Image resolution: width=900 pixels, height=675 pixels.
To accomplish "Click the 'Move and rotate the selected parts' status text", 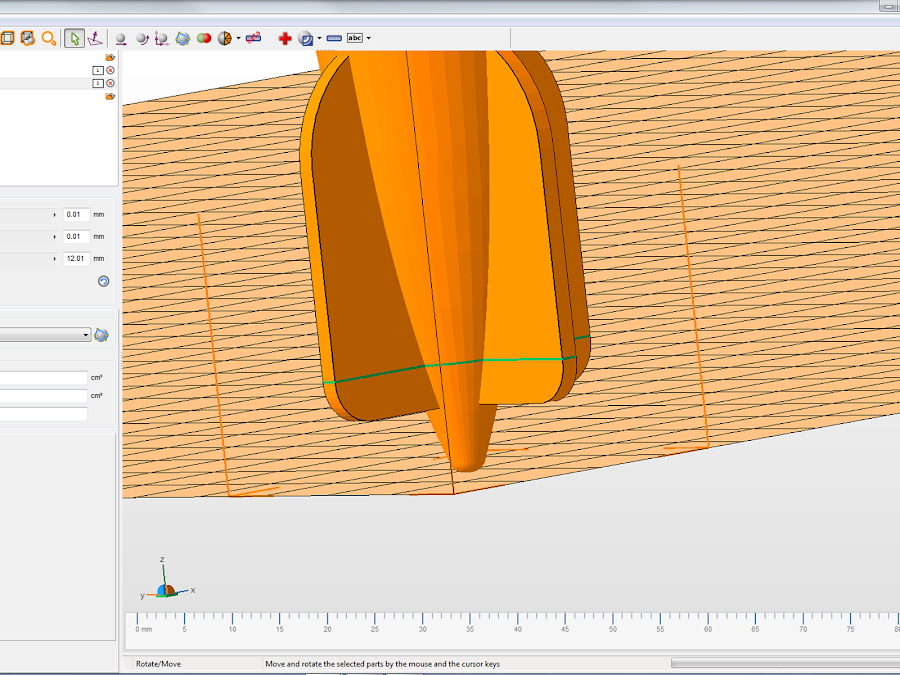I will tap(382, 664).
